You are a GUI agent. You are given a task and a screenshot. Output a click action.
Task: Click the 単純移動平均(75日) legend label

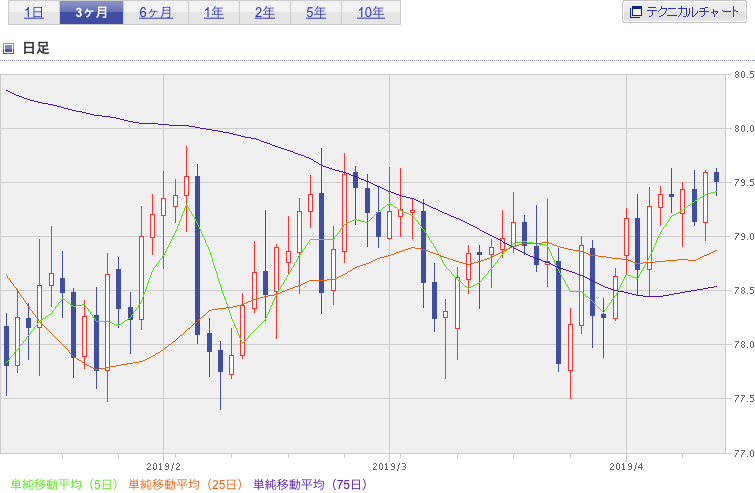(310, 484)
